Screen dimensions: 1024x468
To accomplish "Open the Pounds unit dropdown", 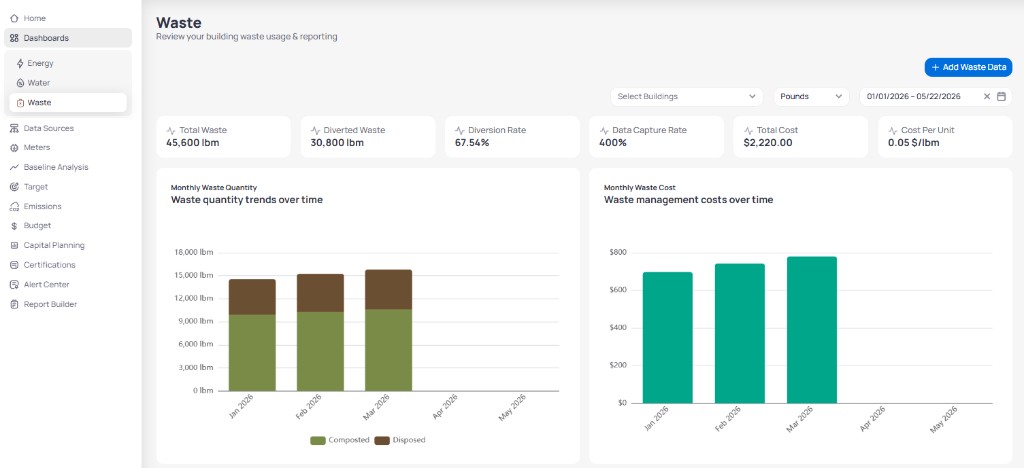I will [x=811, y=97].
